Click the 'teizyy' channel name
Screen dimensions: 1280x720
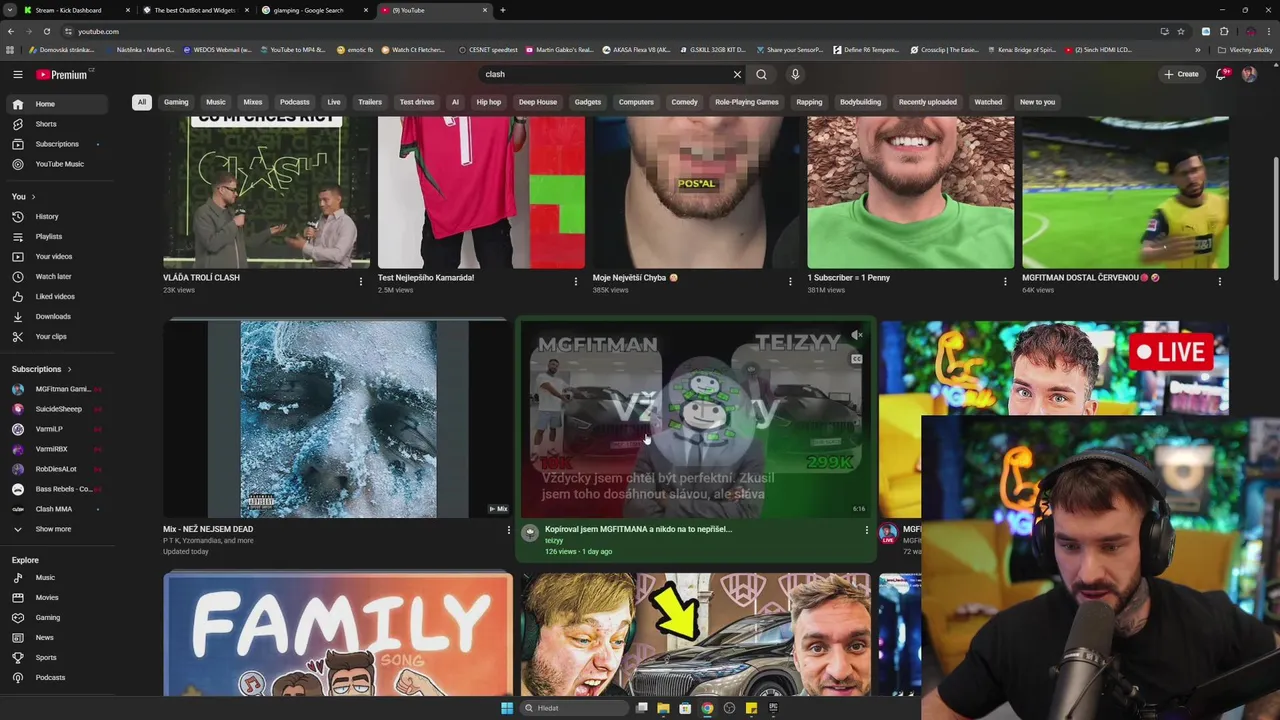pos(554,541)
